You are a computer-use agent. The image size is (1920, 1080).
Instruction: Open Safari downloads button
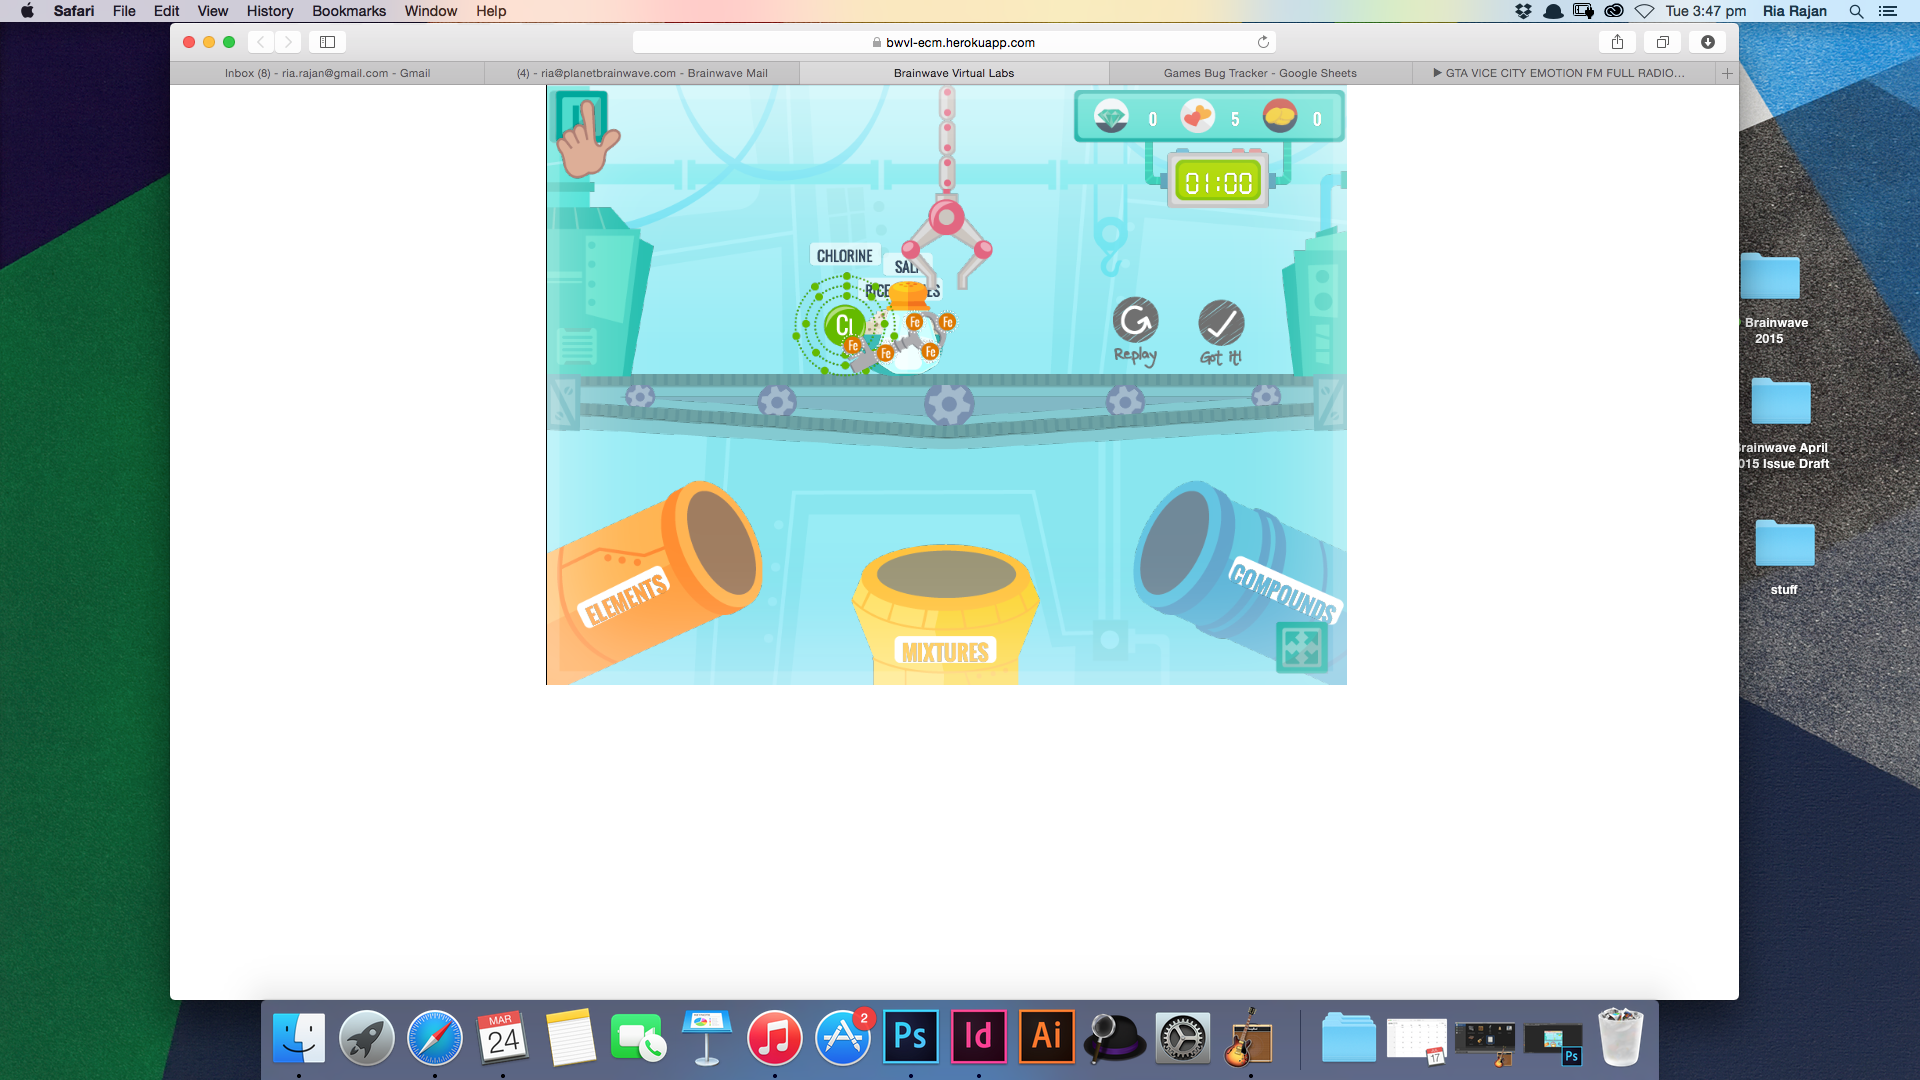1708,42
